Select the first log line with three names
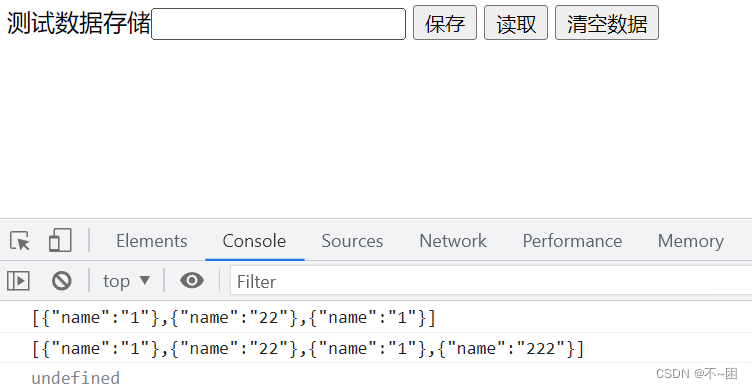This screenshot has width=752, height=389. coord(234,318)
